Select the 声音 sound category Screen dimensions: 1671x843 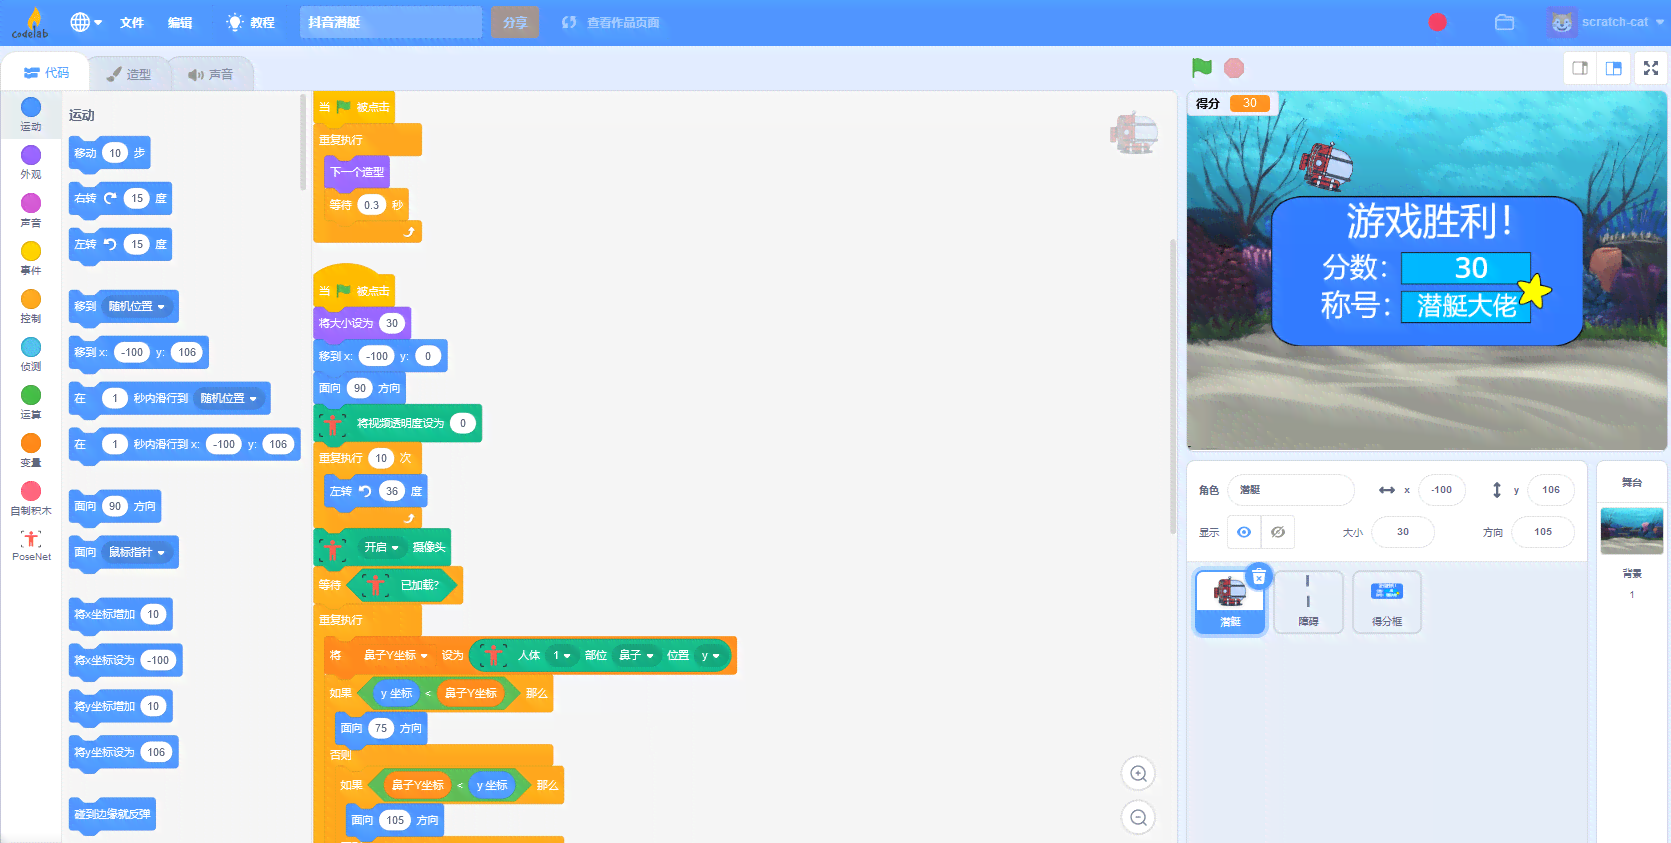31,210
